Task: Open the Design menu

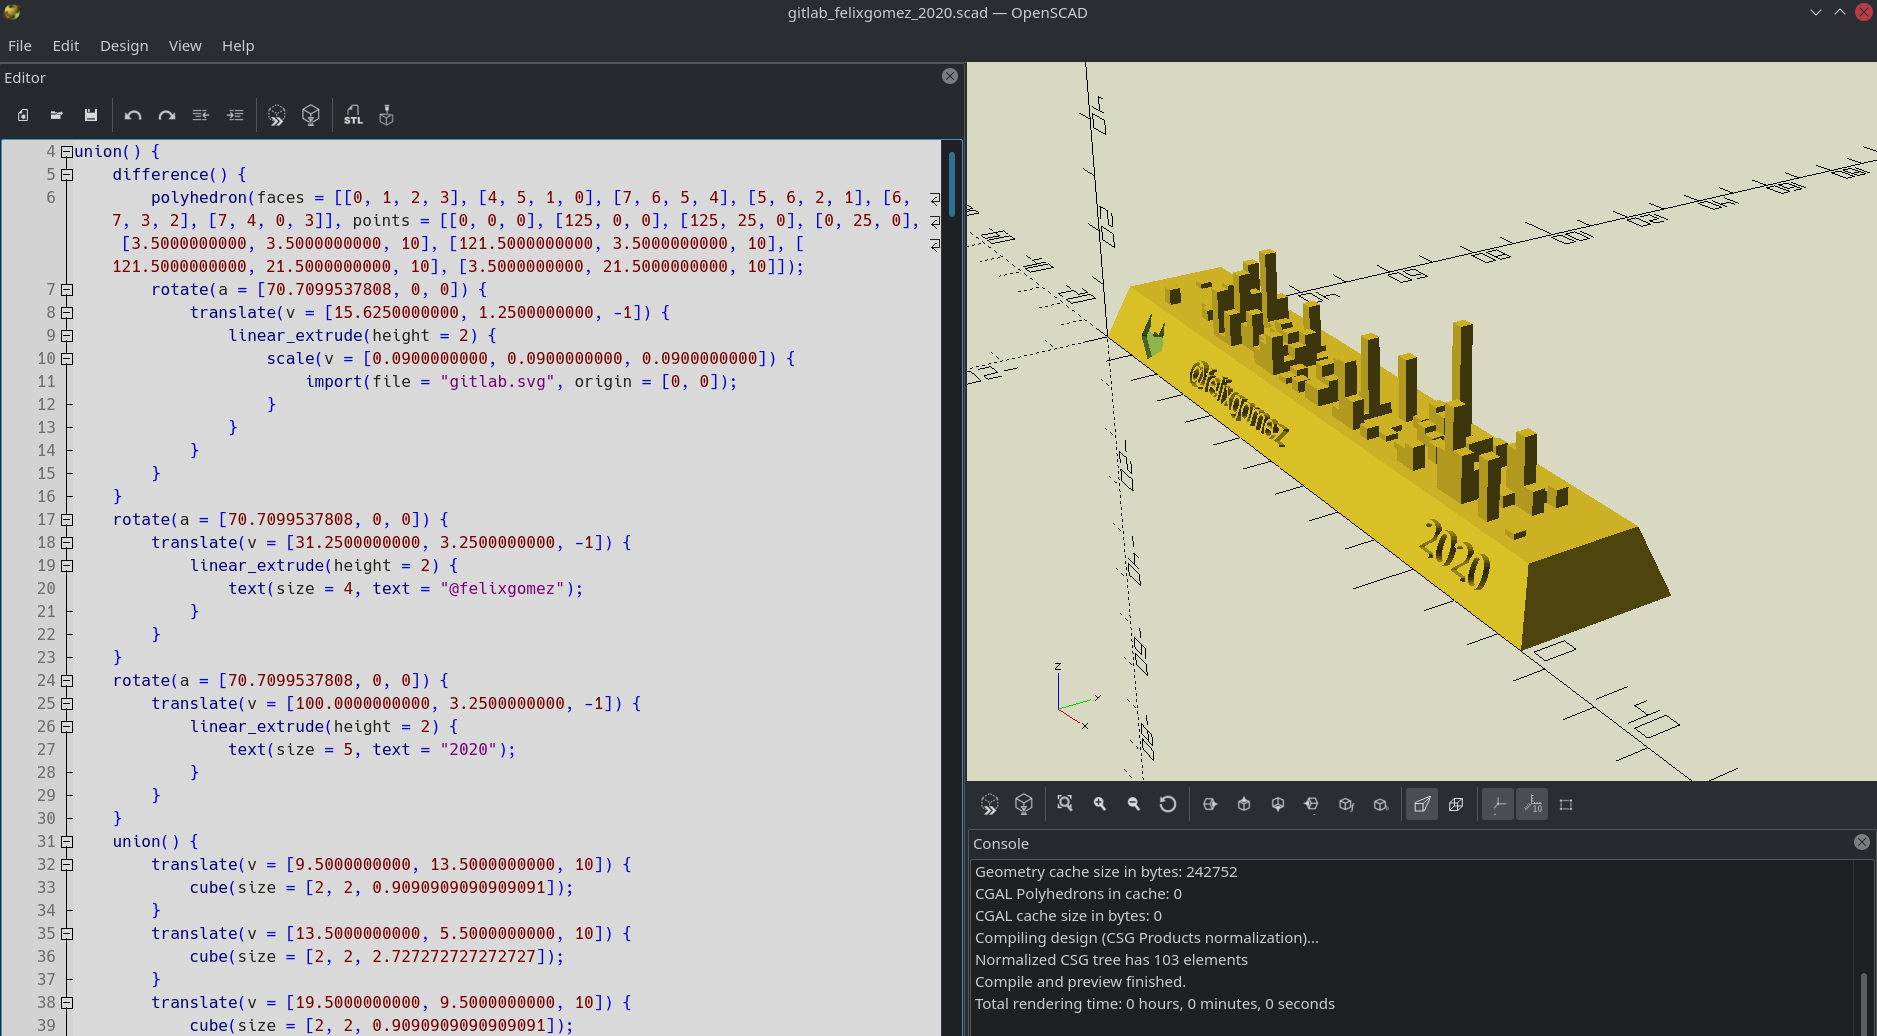Action: pos(124,46)
